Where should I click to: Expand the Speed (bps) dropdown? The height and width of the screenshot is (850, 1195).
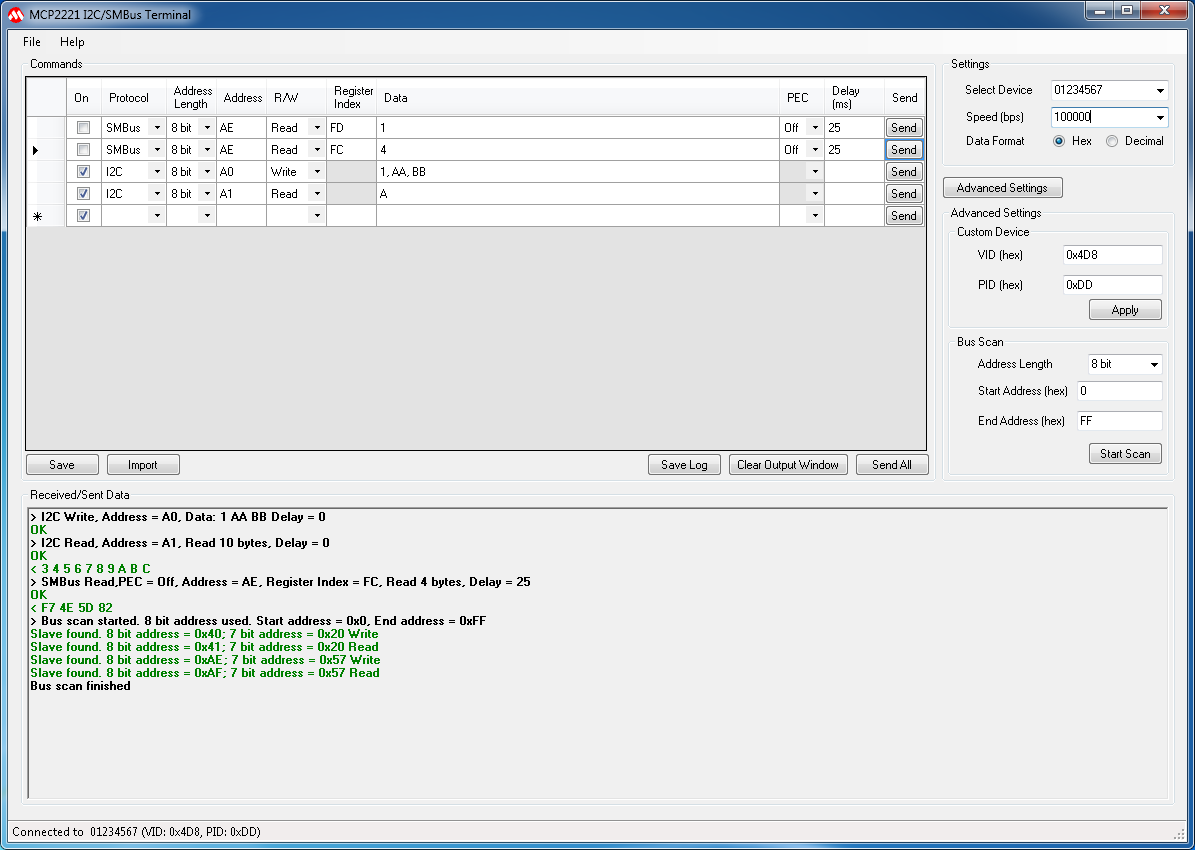[x=1160, y=117]
